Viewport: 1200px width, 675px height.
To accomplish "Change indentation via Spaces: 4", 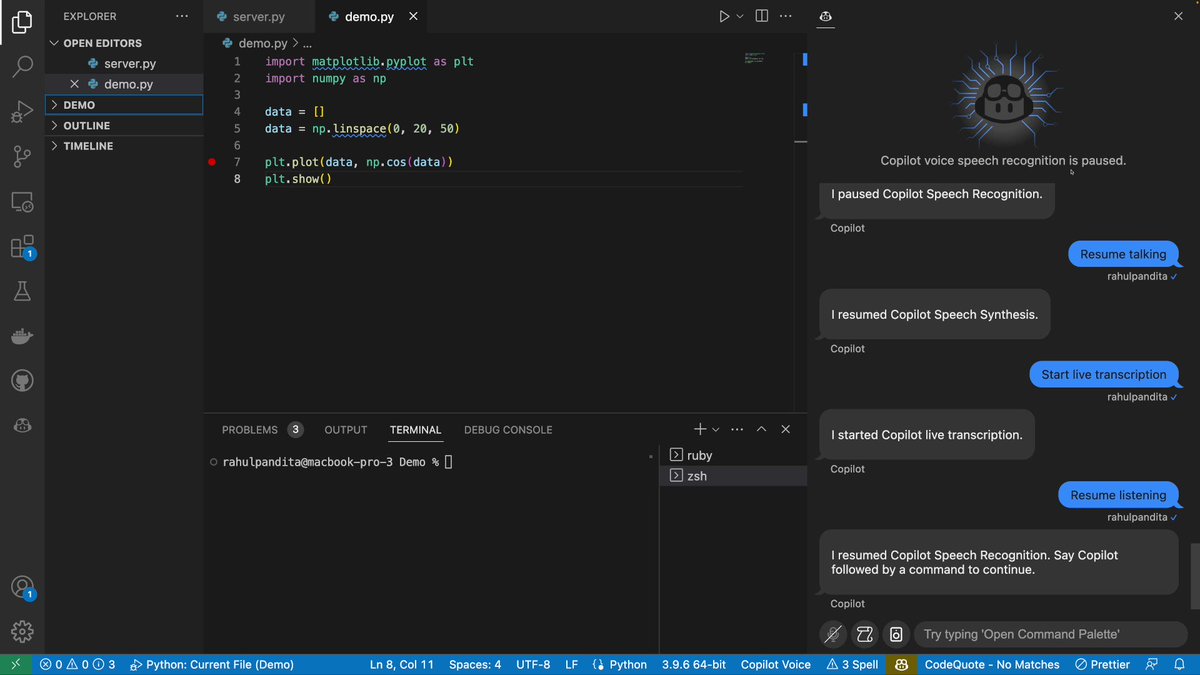I will pyautogui.click(x=475, y=665).
